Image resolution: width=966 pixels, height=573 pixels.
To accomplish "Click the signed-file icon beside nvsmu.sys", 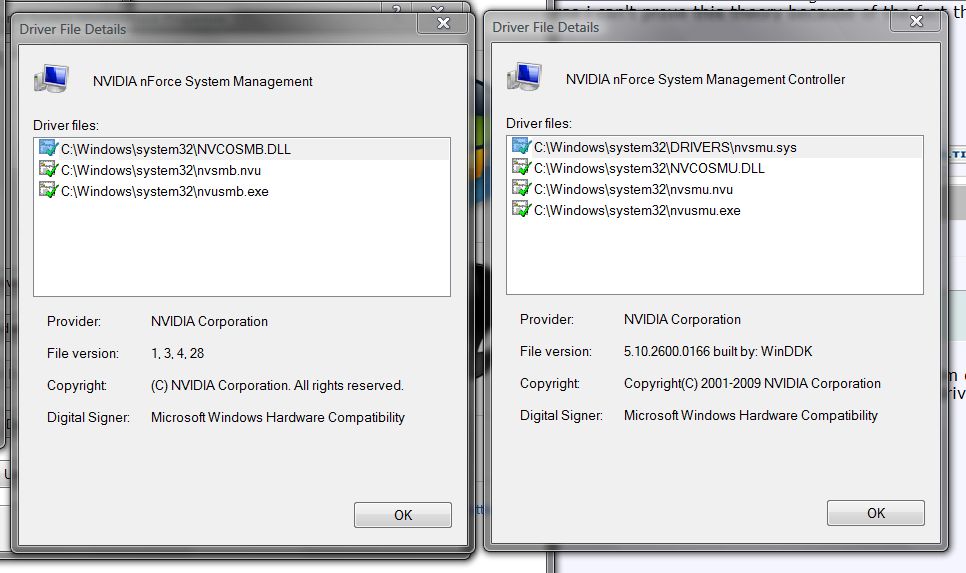I will click(x=521, y=146).
